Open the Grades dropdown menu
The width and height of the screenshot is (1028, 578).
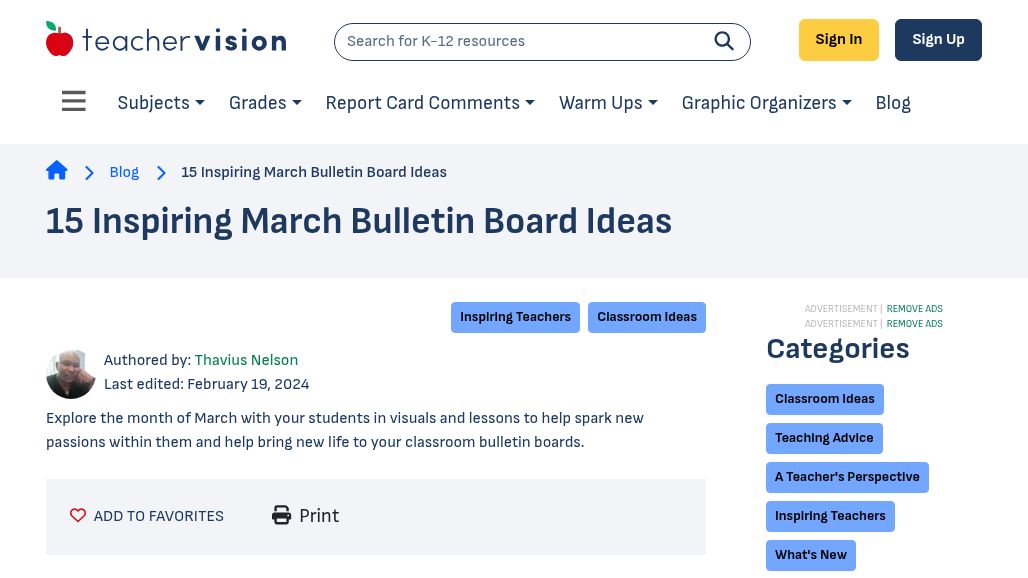265,103
